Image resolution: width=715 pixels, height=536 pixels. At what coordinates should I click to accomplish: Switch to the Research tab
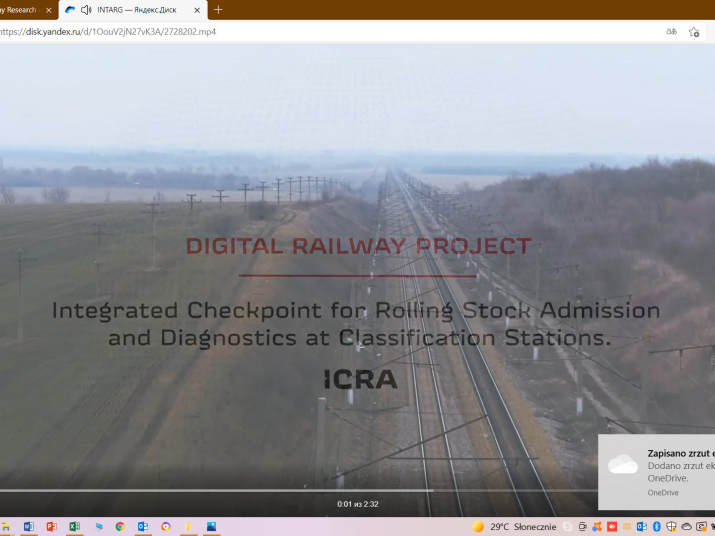click(x=18, y=10)
